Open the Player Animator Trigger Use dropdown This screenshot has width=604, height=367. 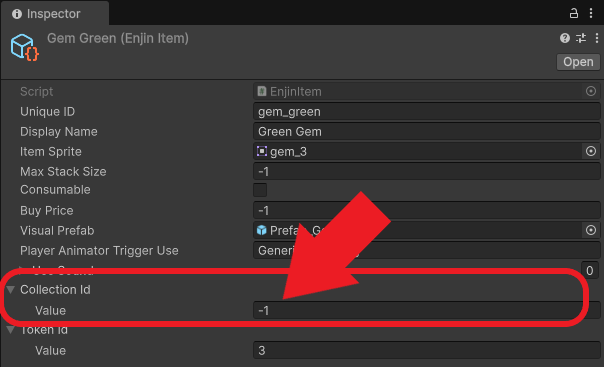click(x=426, y=251)
